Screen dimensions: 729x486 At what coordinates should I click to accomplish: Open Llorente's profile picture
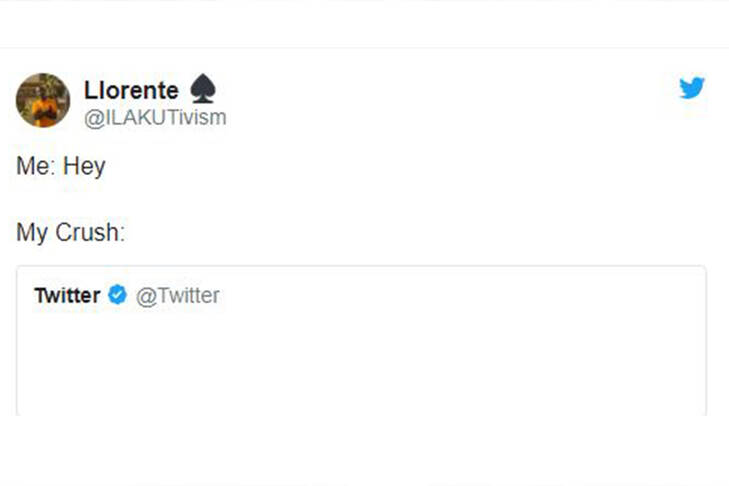pyautogui.click(x=43, y=100)
